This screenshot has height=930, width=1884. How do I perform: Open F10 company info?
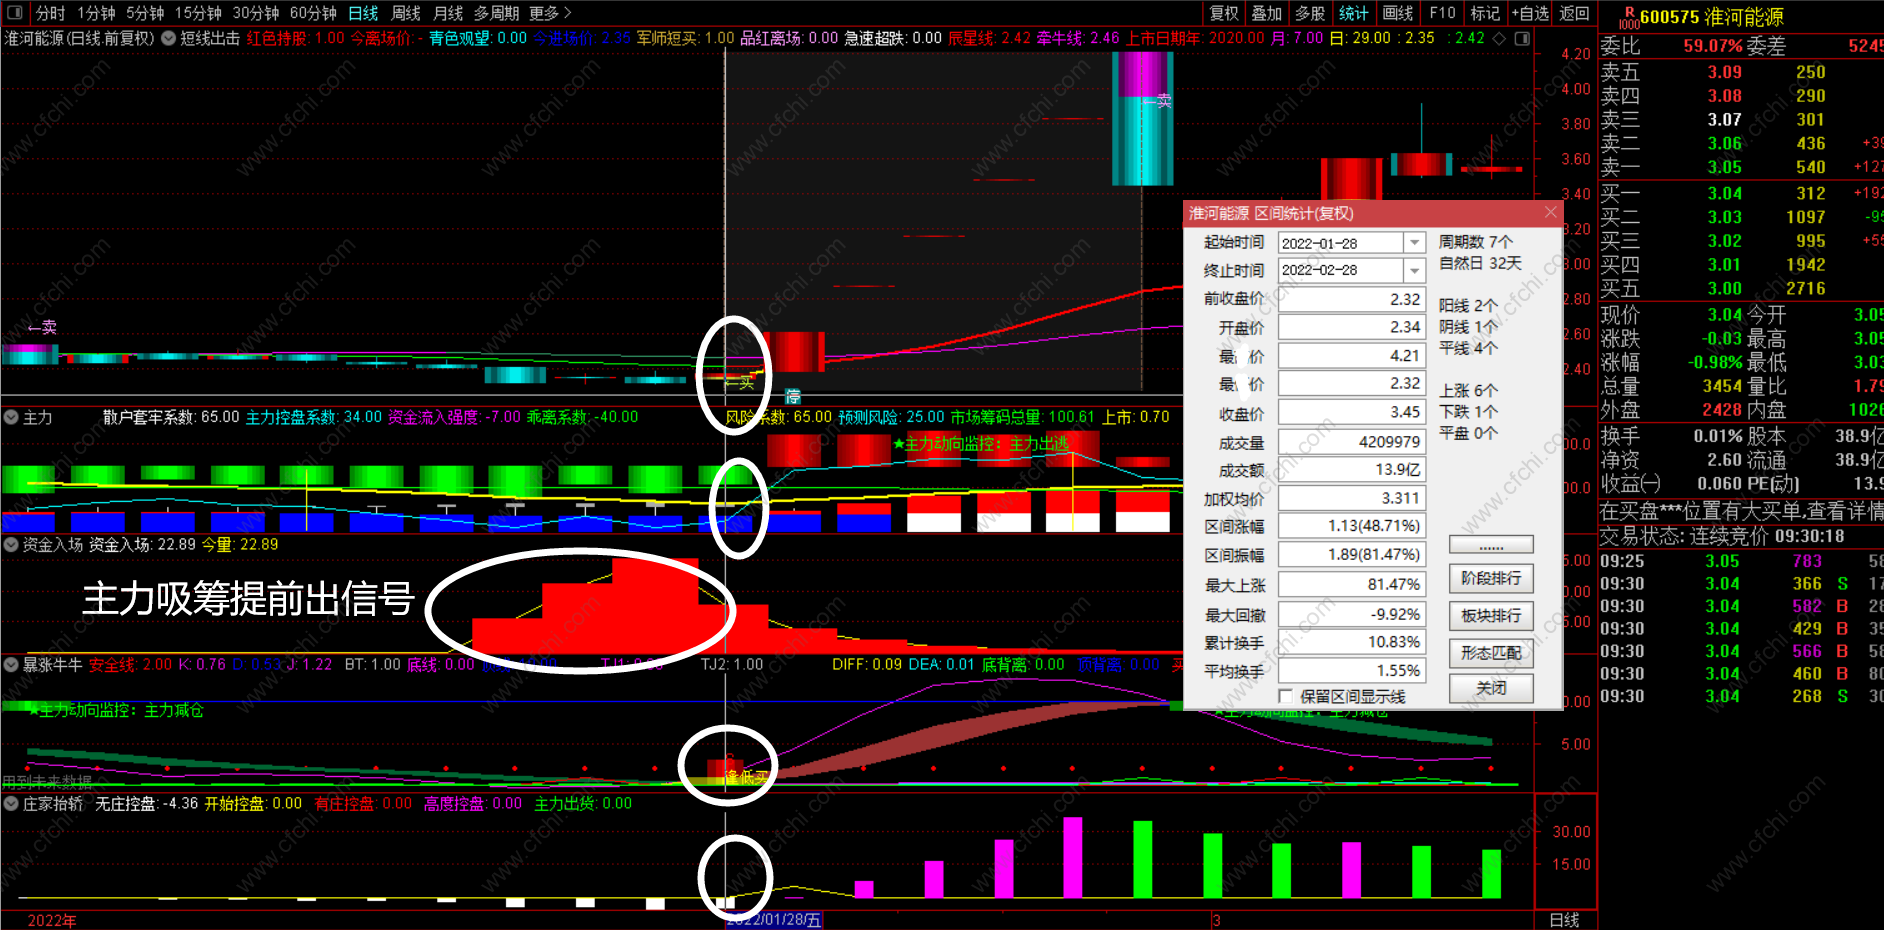pos(1442,13)
